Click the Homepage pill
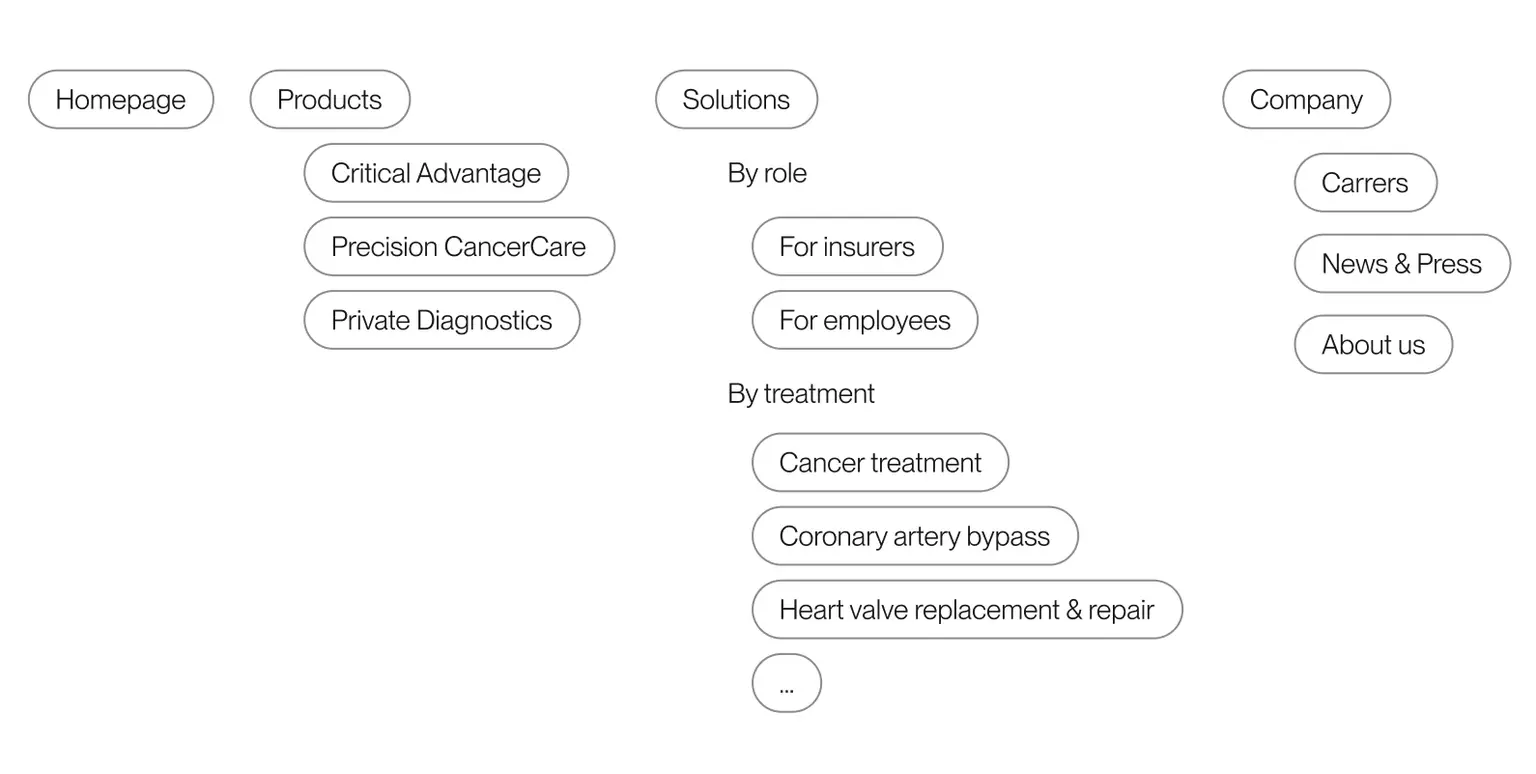1536x774 pixels. coord(121,100)
